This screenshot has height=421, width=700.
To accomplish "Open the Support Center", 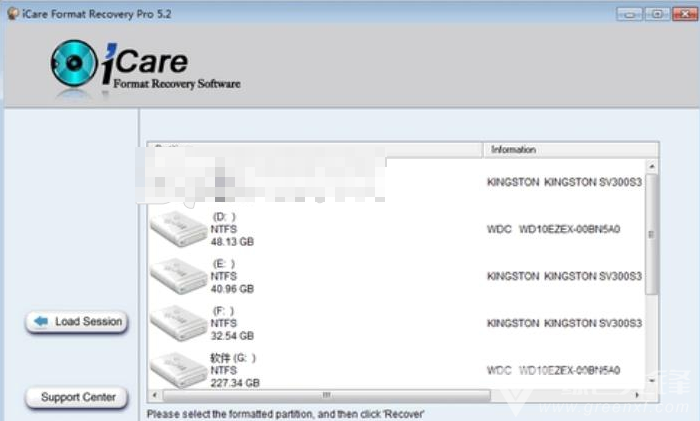I will pos(77,397).
